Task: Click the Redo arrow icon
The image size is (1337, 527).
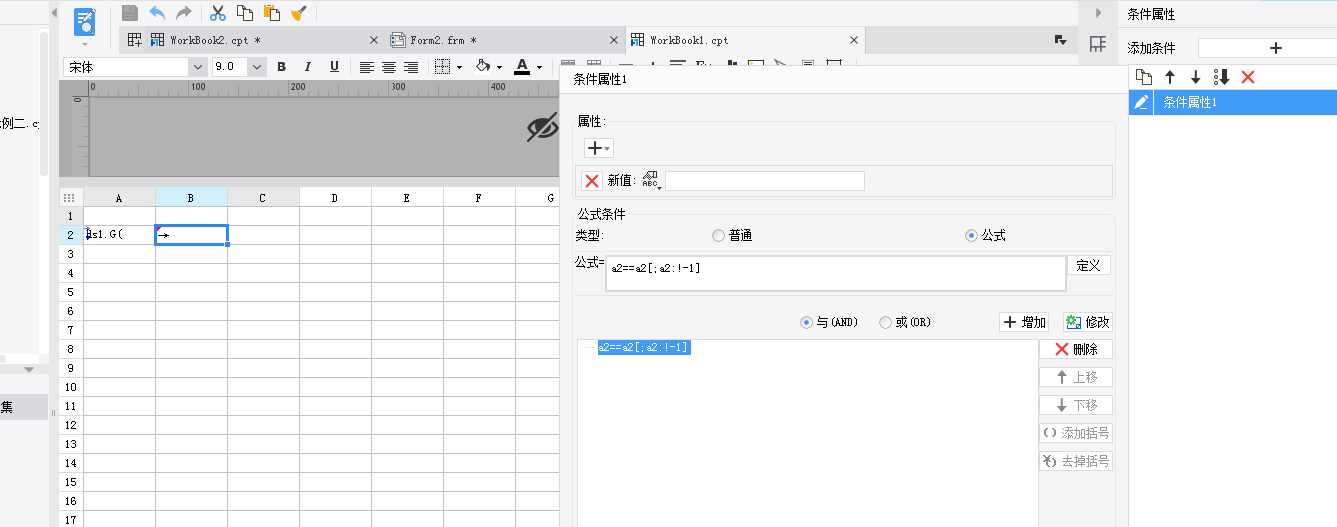Action: coord(183,13)
